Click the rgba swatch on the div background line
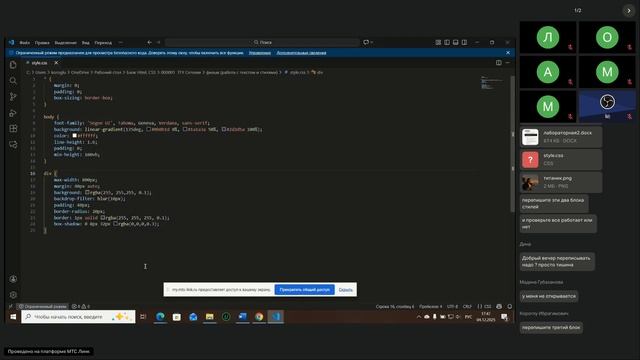 pyautogui.click(x=87, y=192)
